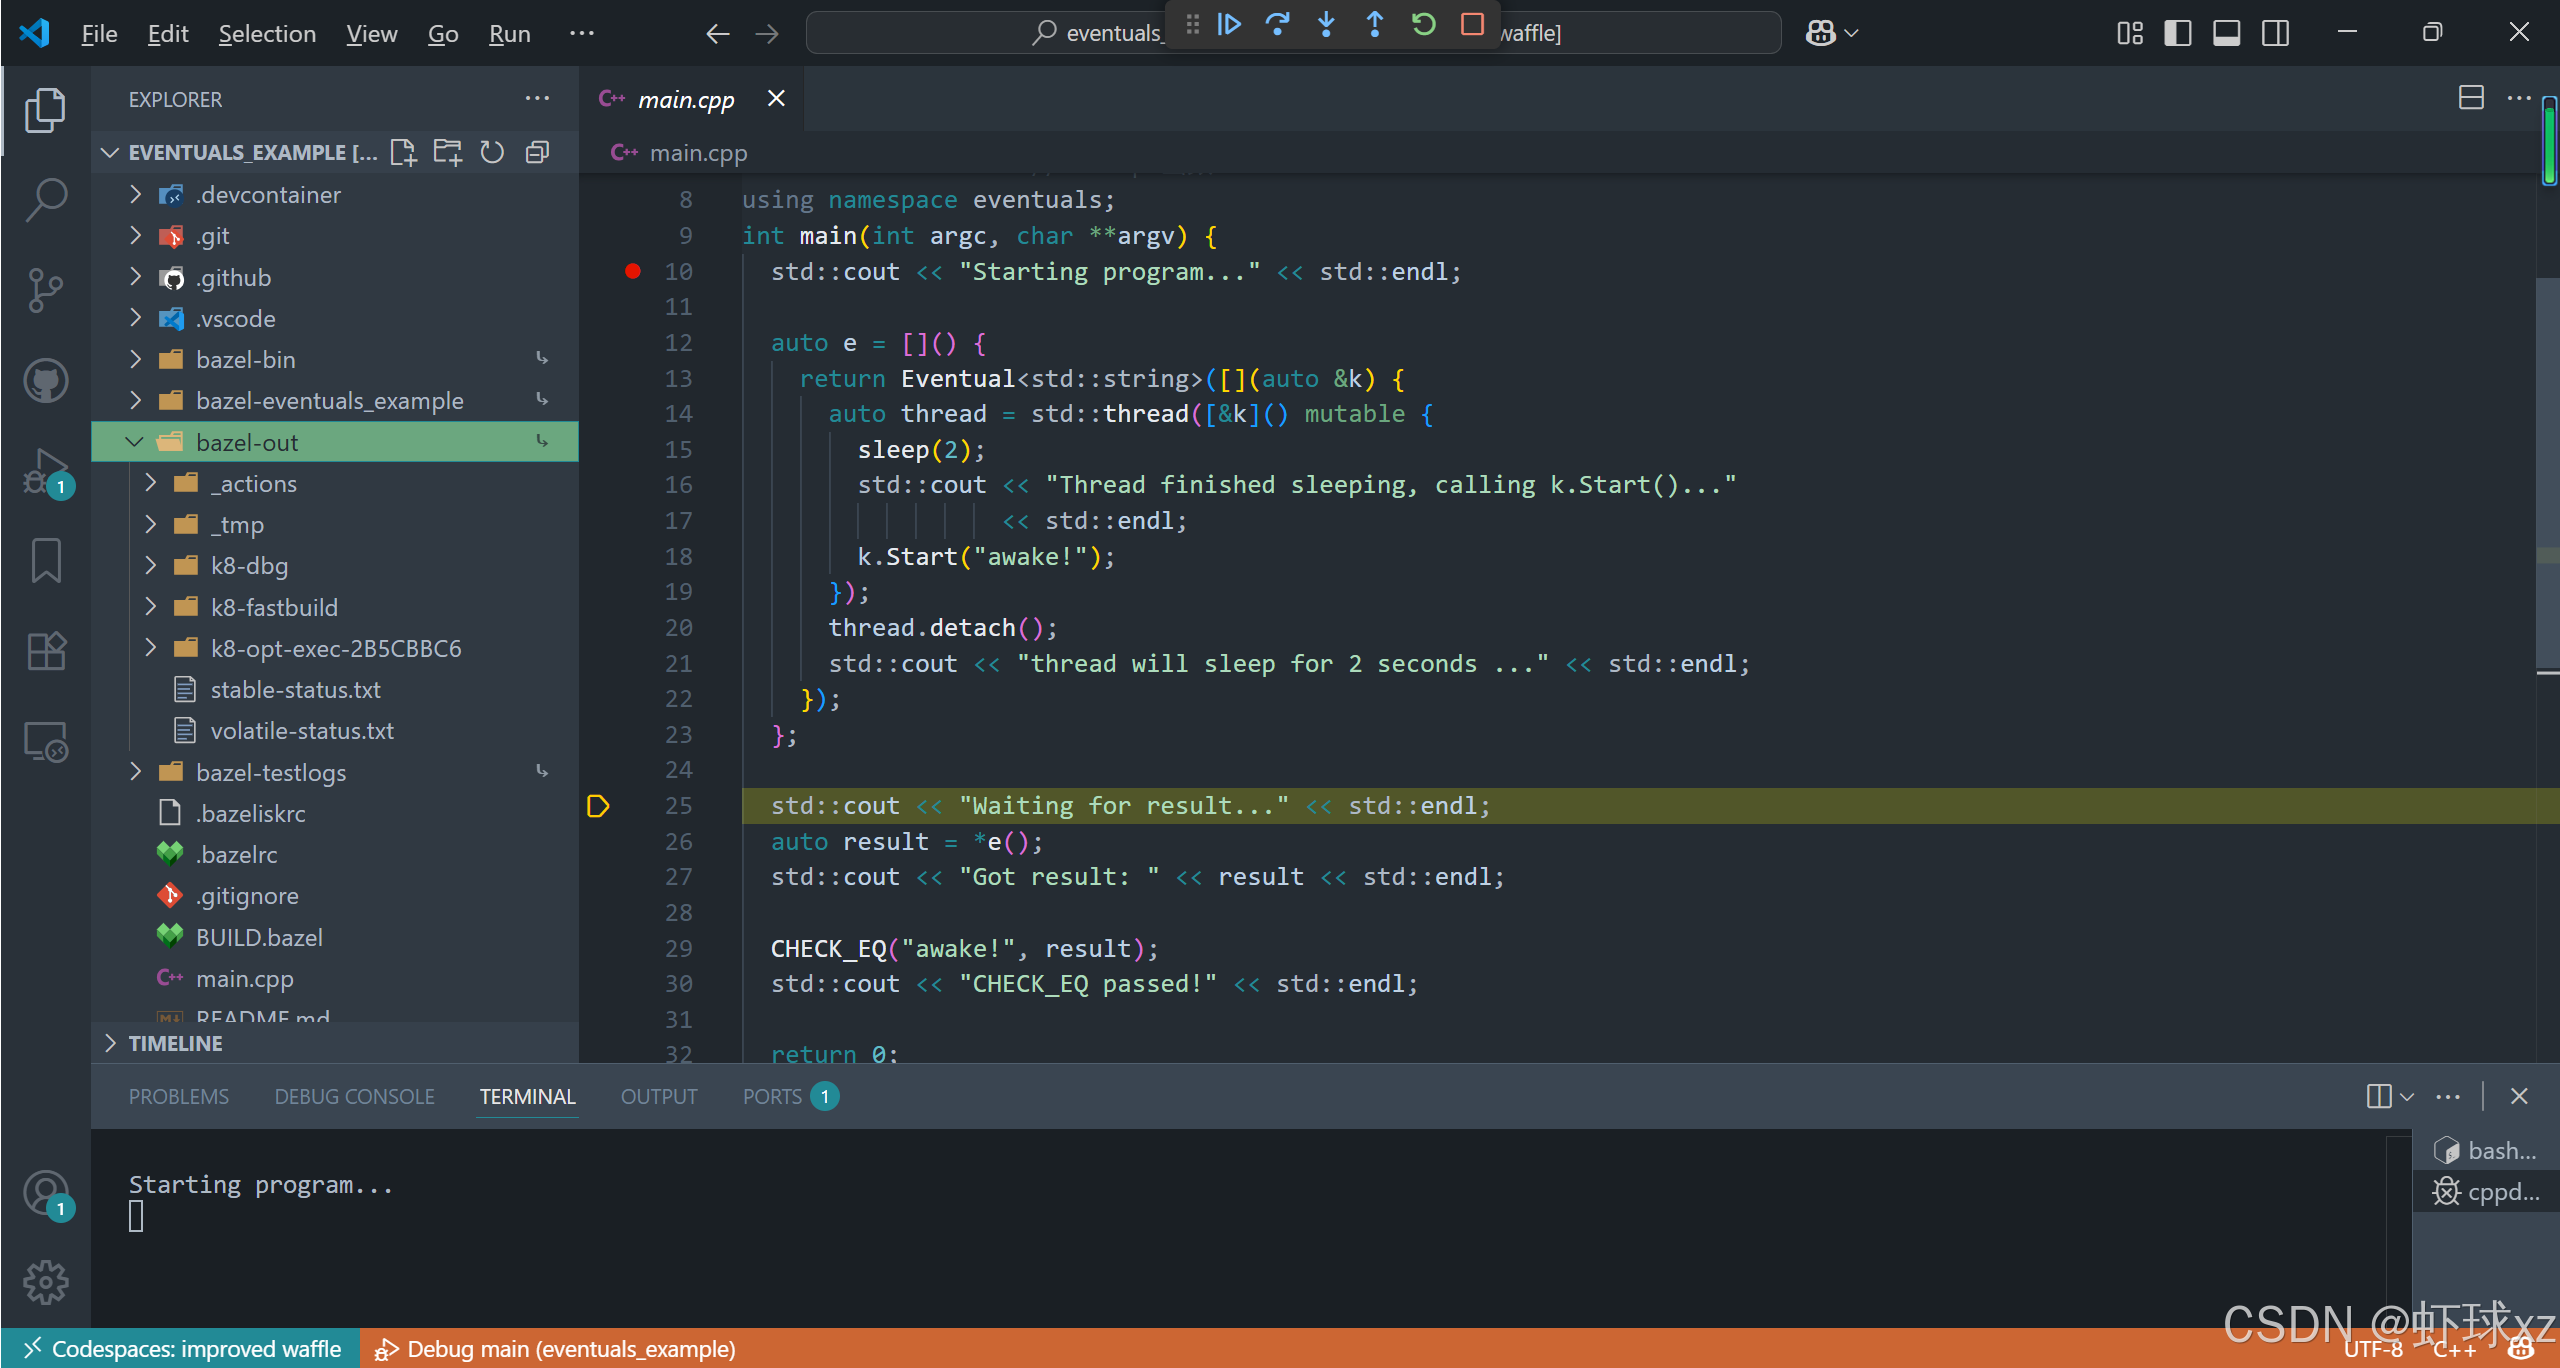
Task: Go forward with the navigation arrow
Action: click(767, 34)
